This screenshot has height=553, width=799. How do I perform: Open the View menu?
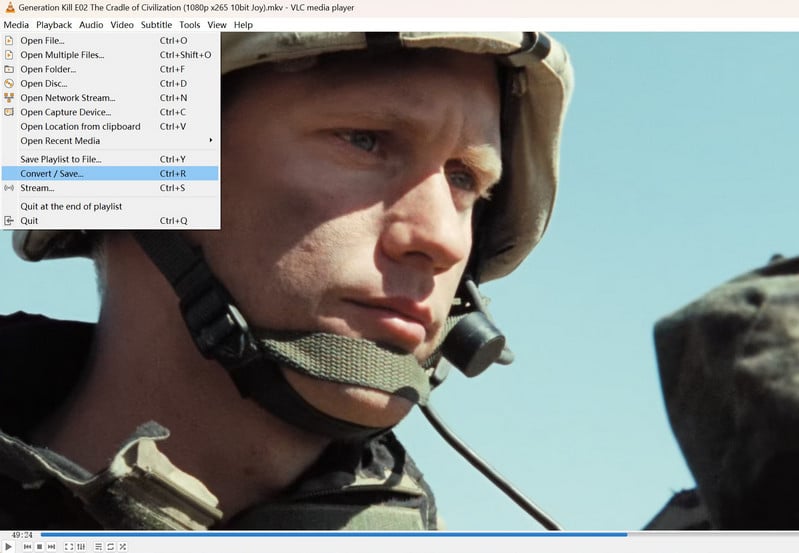[217, 24]
